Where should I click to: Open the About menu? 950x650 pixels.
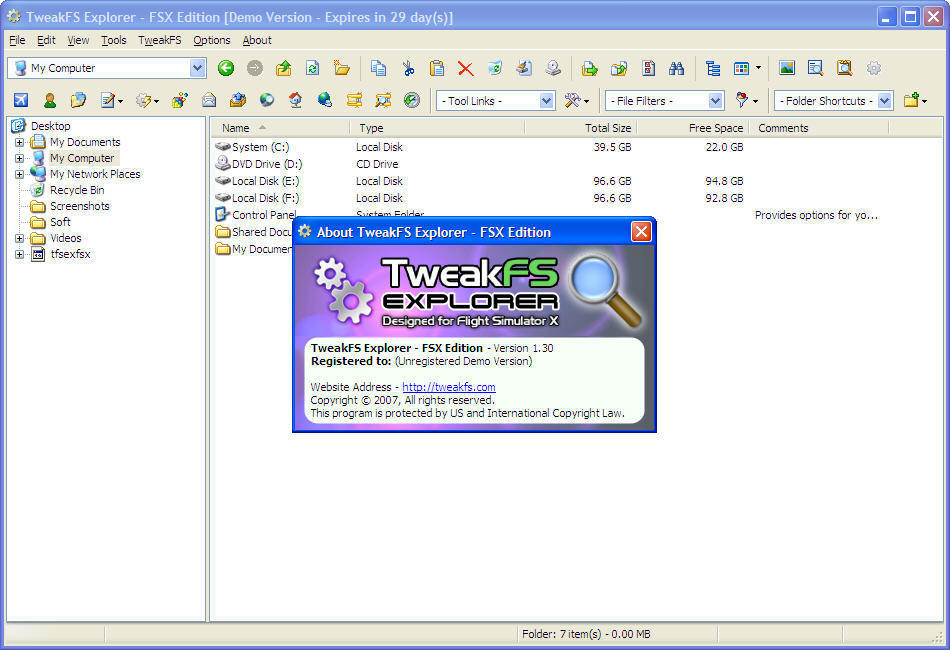[257, 40]
